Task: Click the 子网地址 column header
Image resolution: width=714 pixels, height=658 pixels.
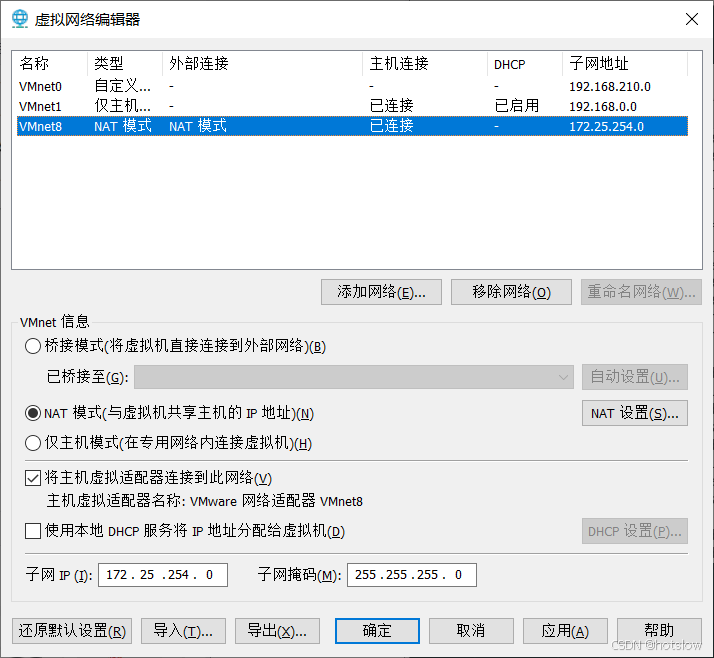Action: [x=625, y=64]
